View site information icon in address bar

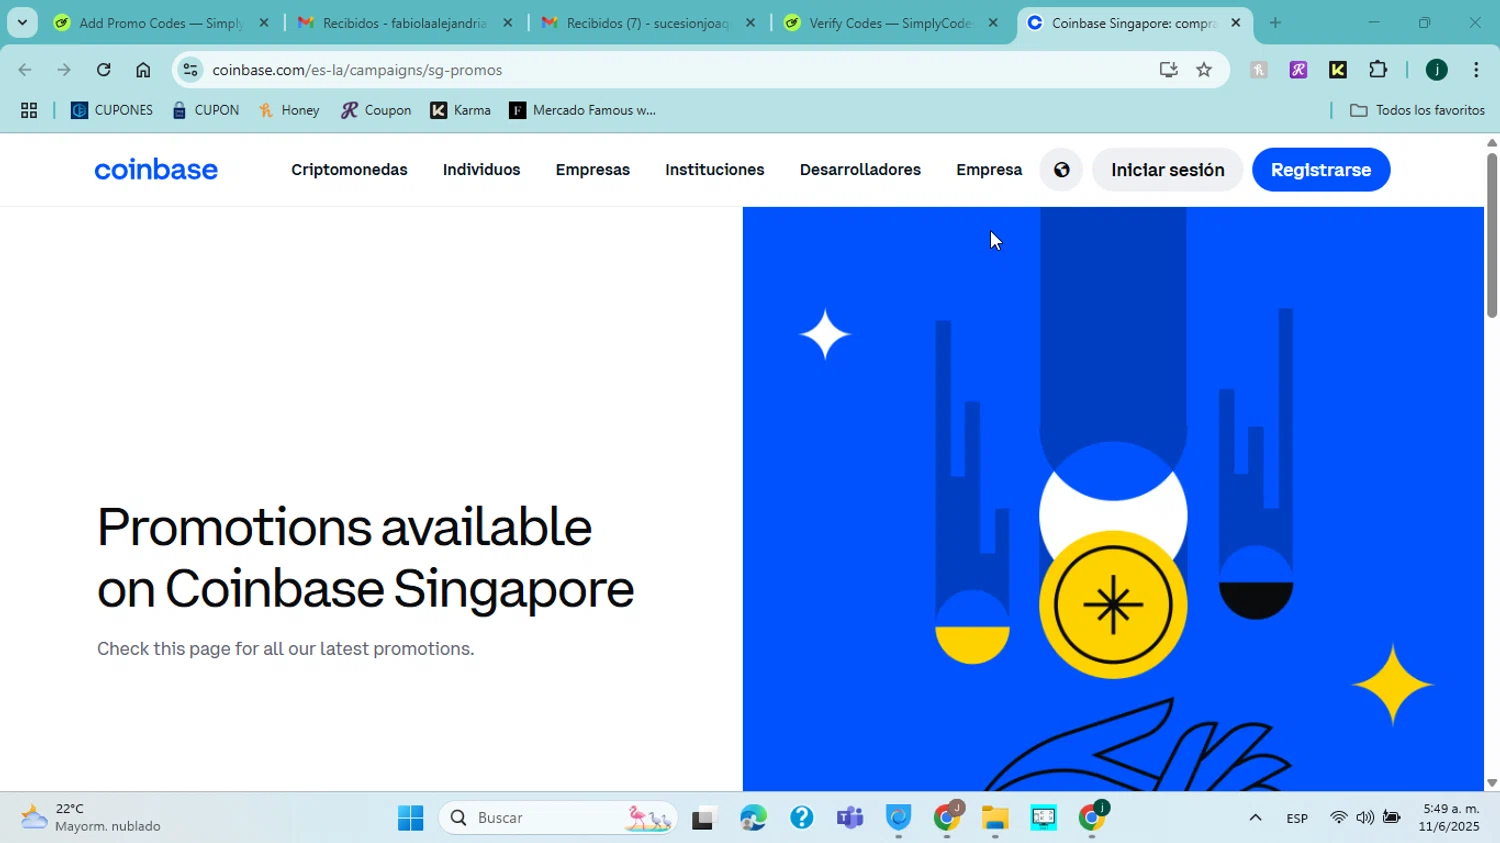tap(191, 70)
